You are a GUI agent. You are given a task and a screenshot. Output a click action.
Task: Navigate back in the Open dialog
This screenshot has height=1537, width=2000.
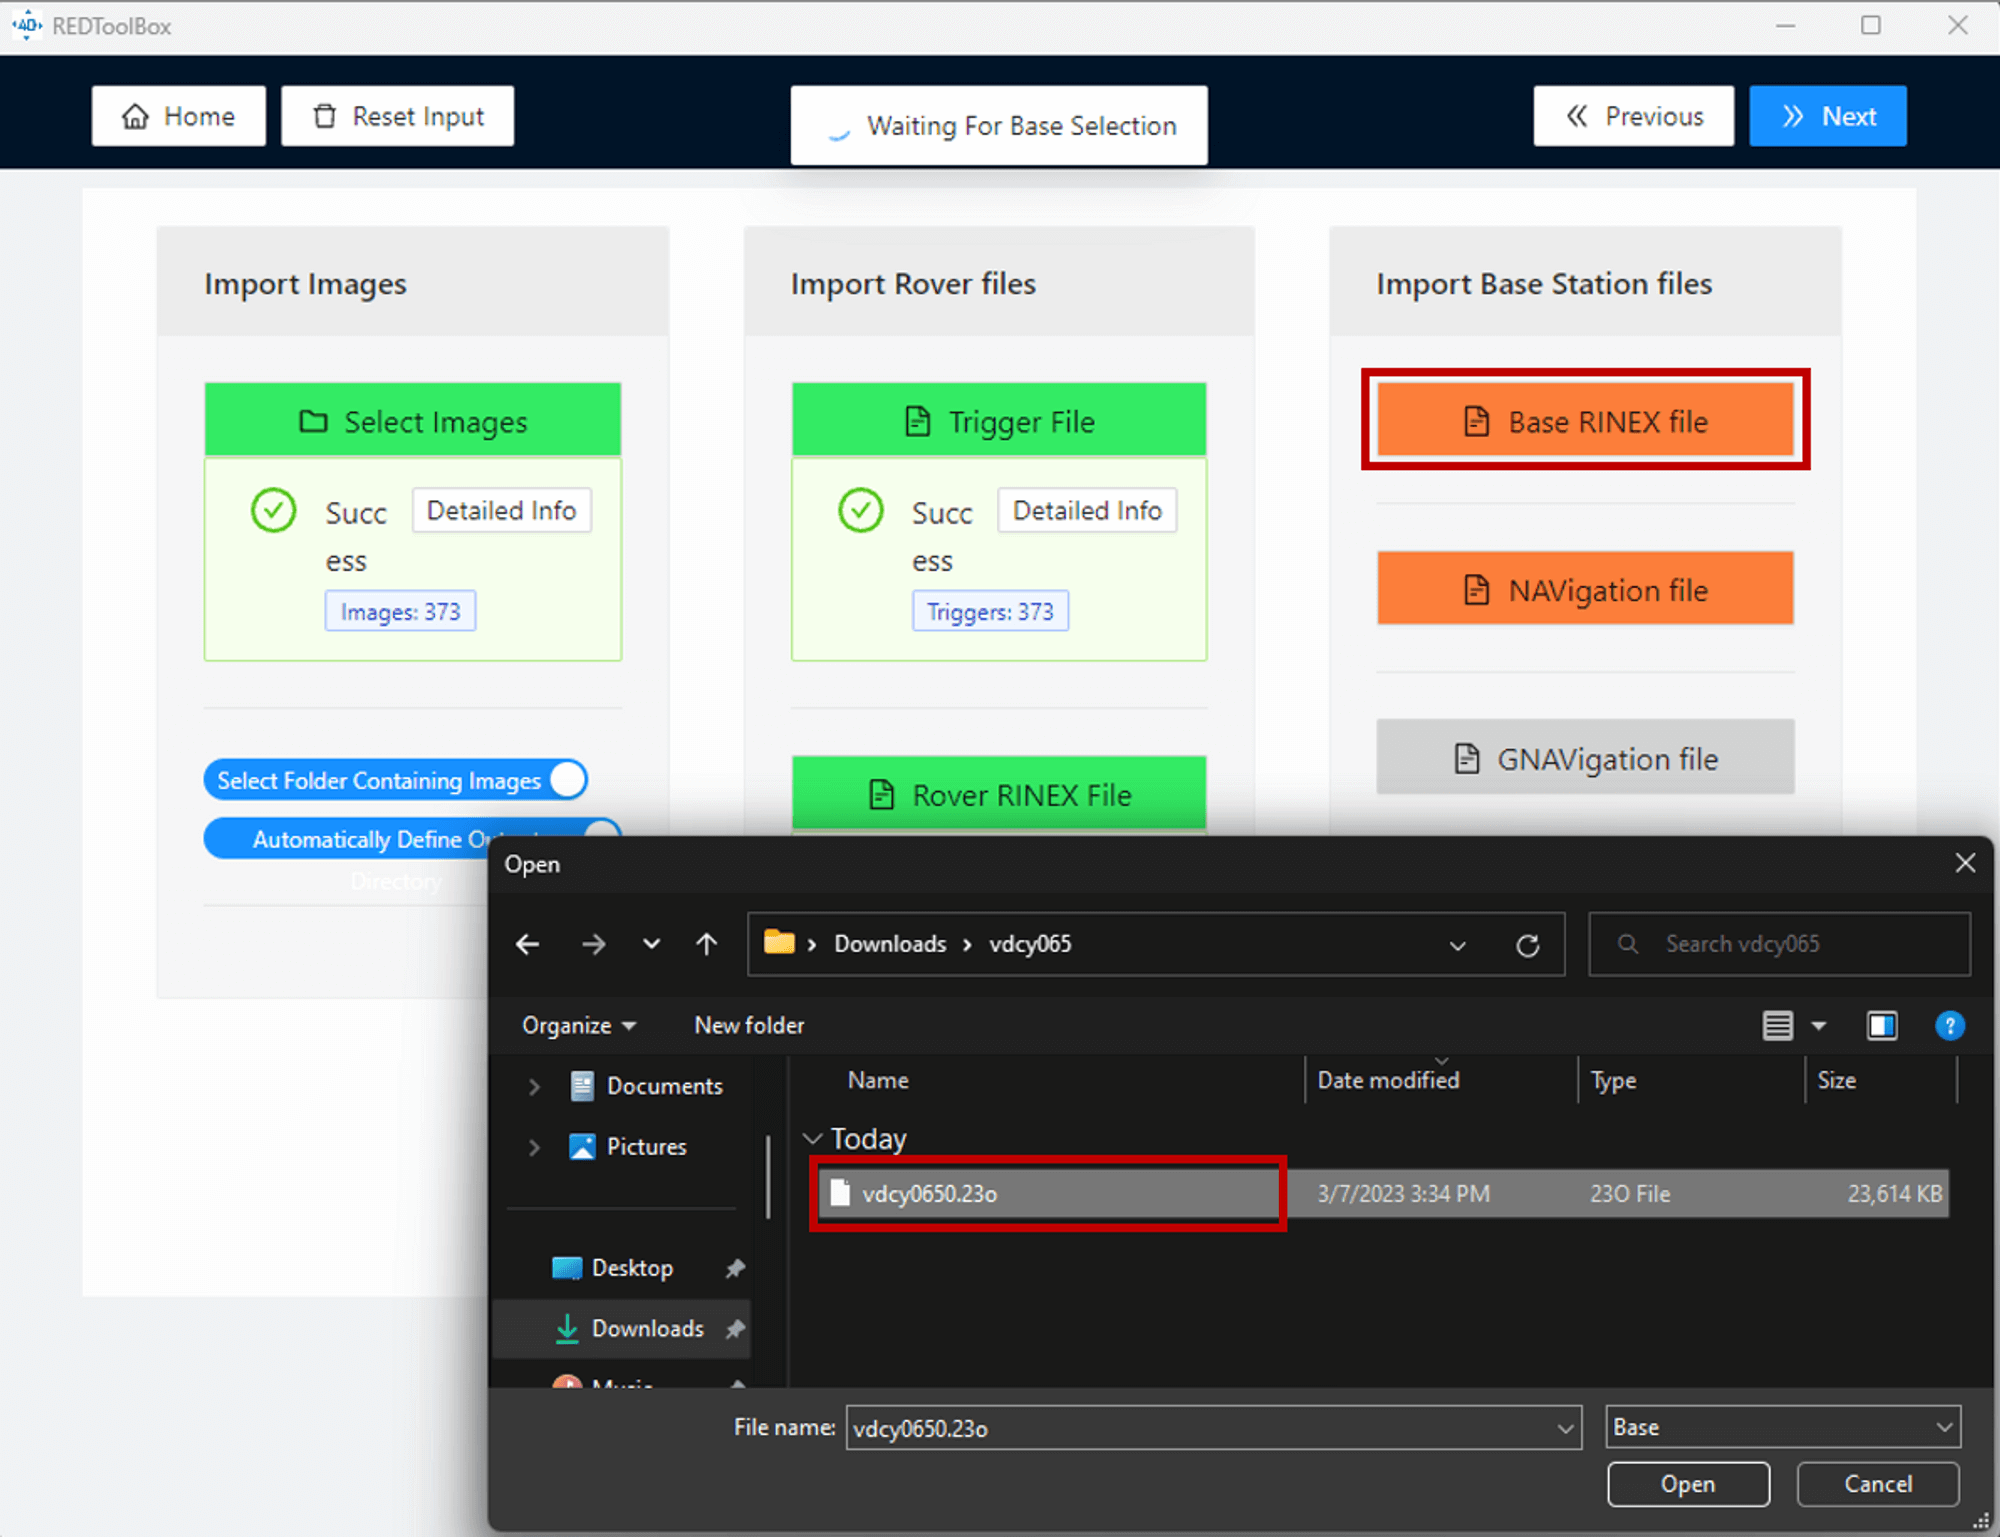pos(528,944)
